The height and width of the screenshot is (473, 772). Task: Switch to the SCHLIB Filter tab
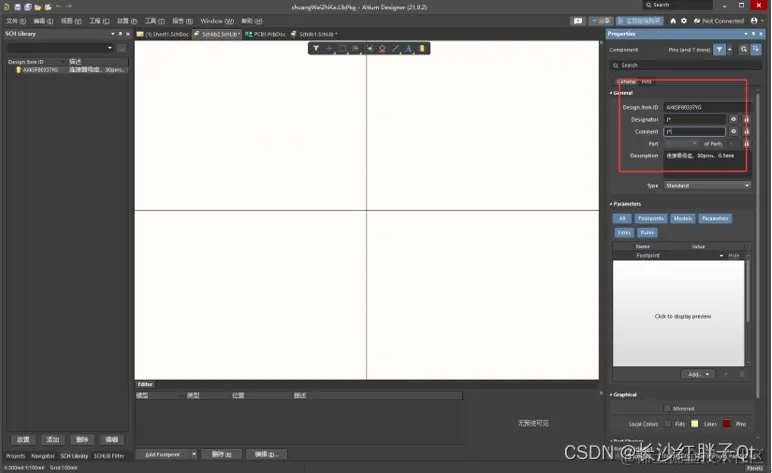pos(109,456)
